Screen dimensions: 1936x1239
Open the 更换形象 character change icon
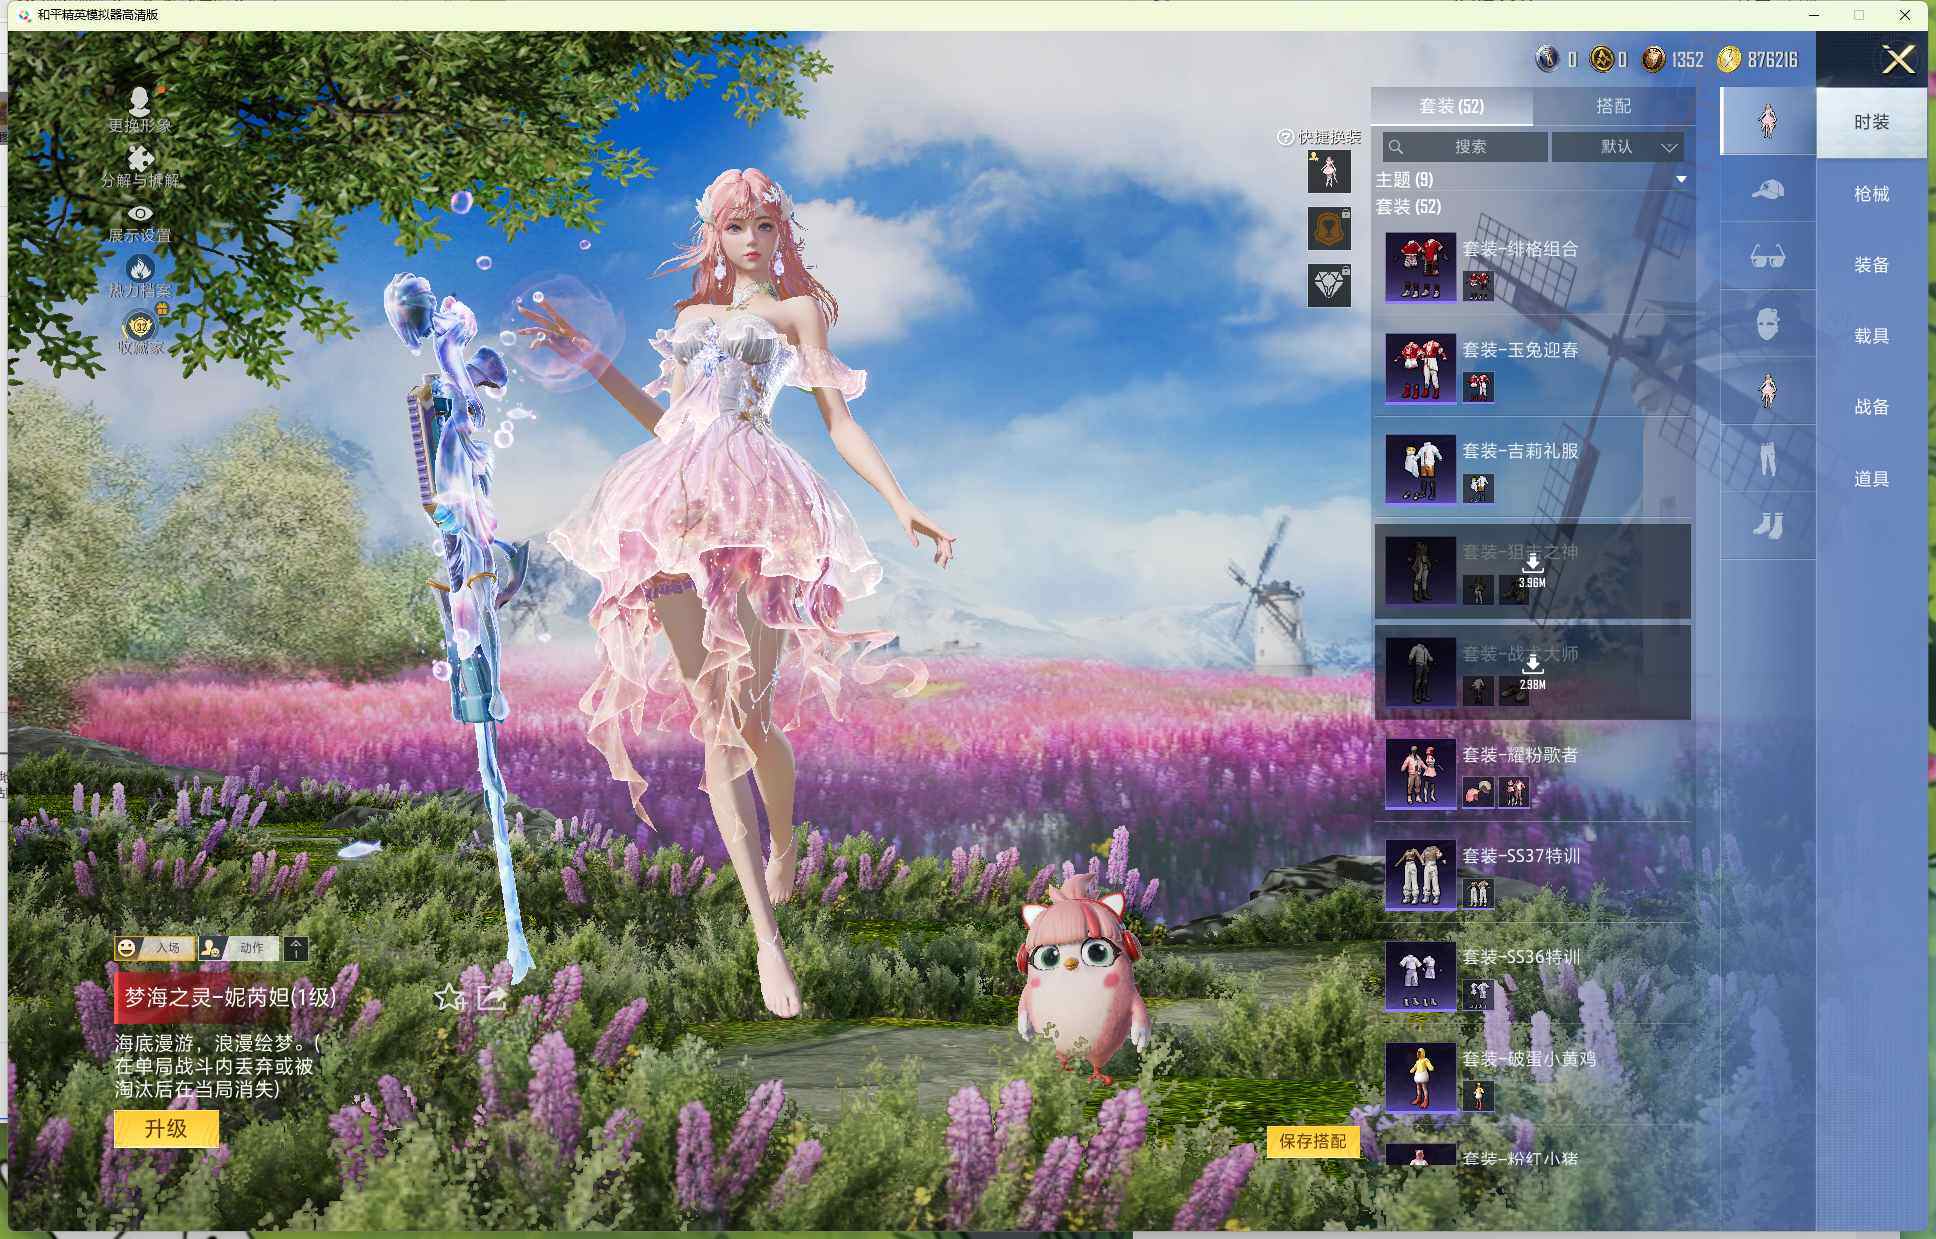(140, 102)
